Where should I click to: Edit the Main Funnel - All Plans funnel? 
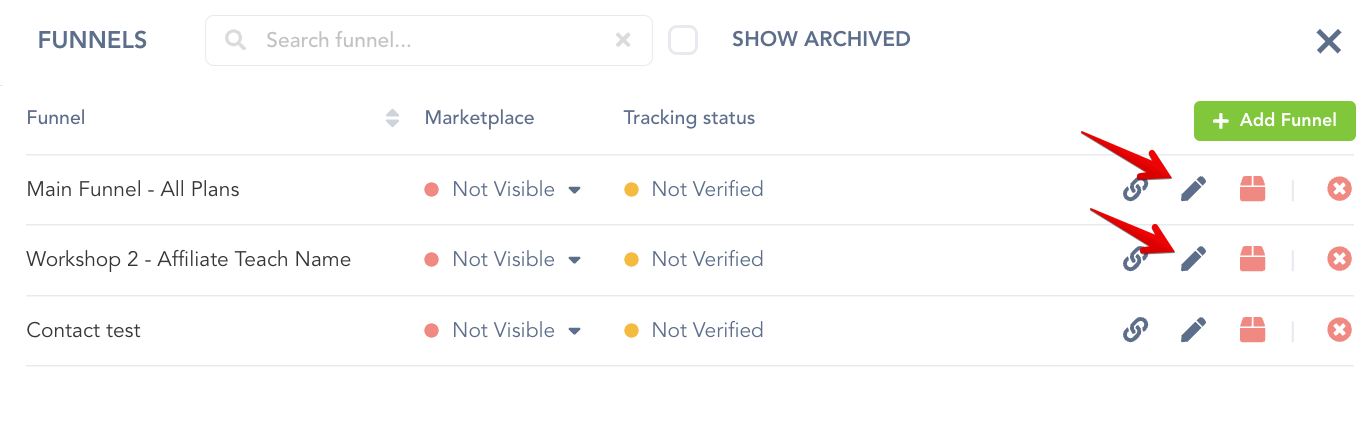click(1193, 189)
